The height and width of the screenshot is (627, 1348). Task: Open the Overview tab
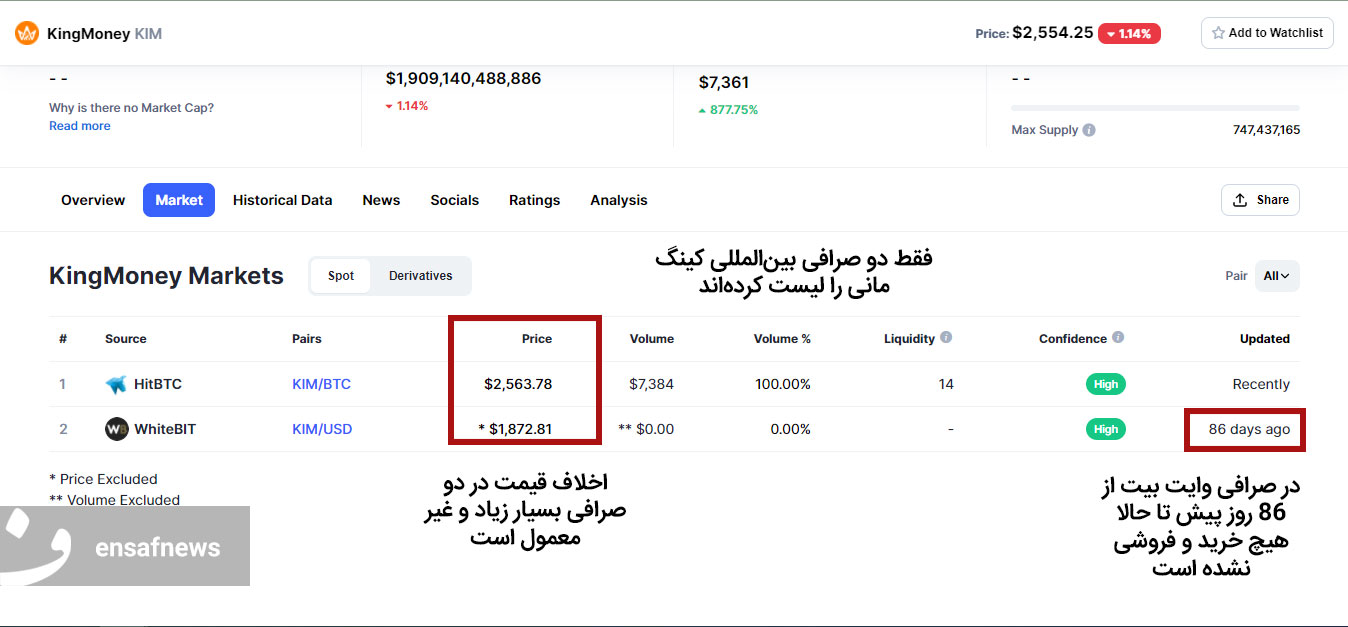point(93,200)
